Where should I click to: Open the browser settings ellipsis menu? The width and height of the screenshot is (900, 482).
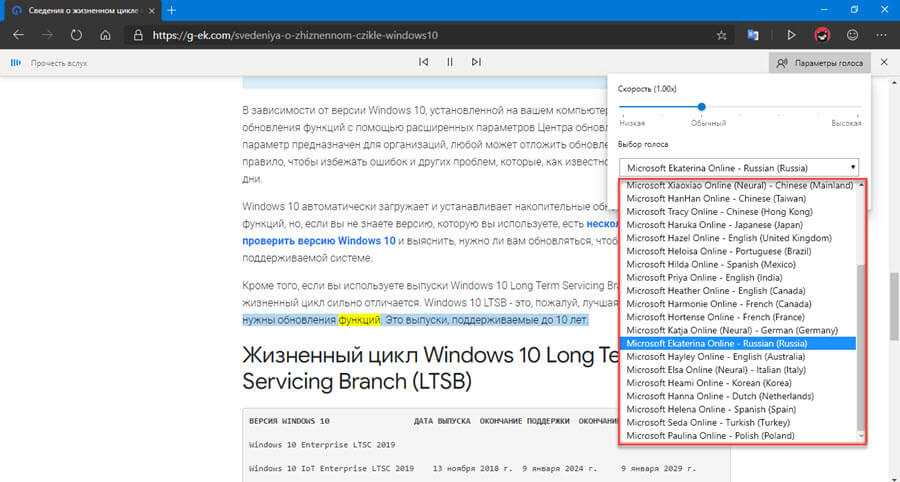tap(882, 35)
